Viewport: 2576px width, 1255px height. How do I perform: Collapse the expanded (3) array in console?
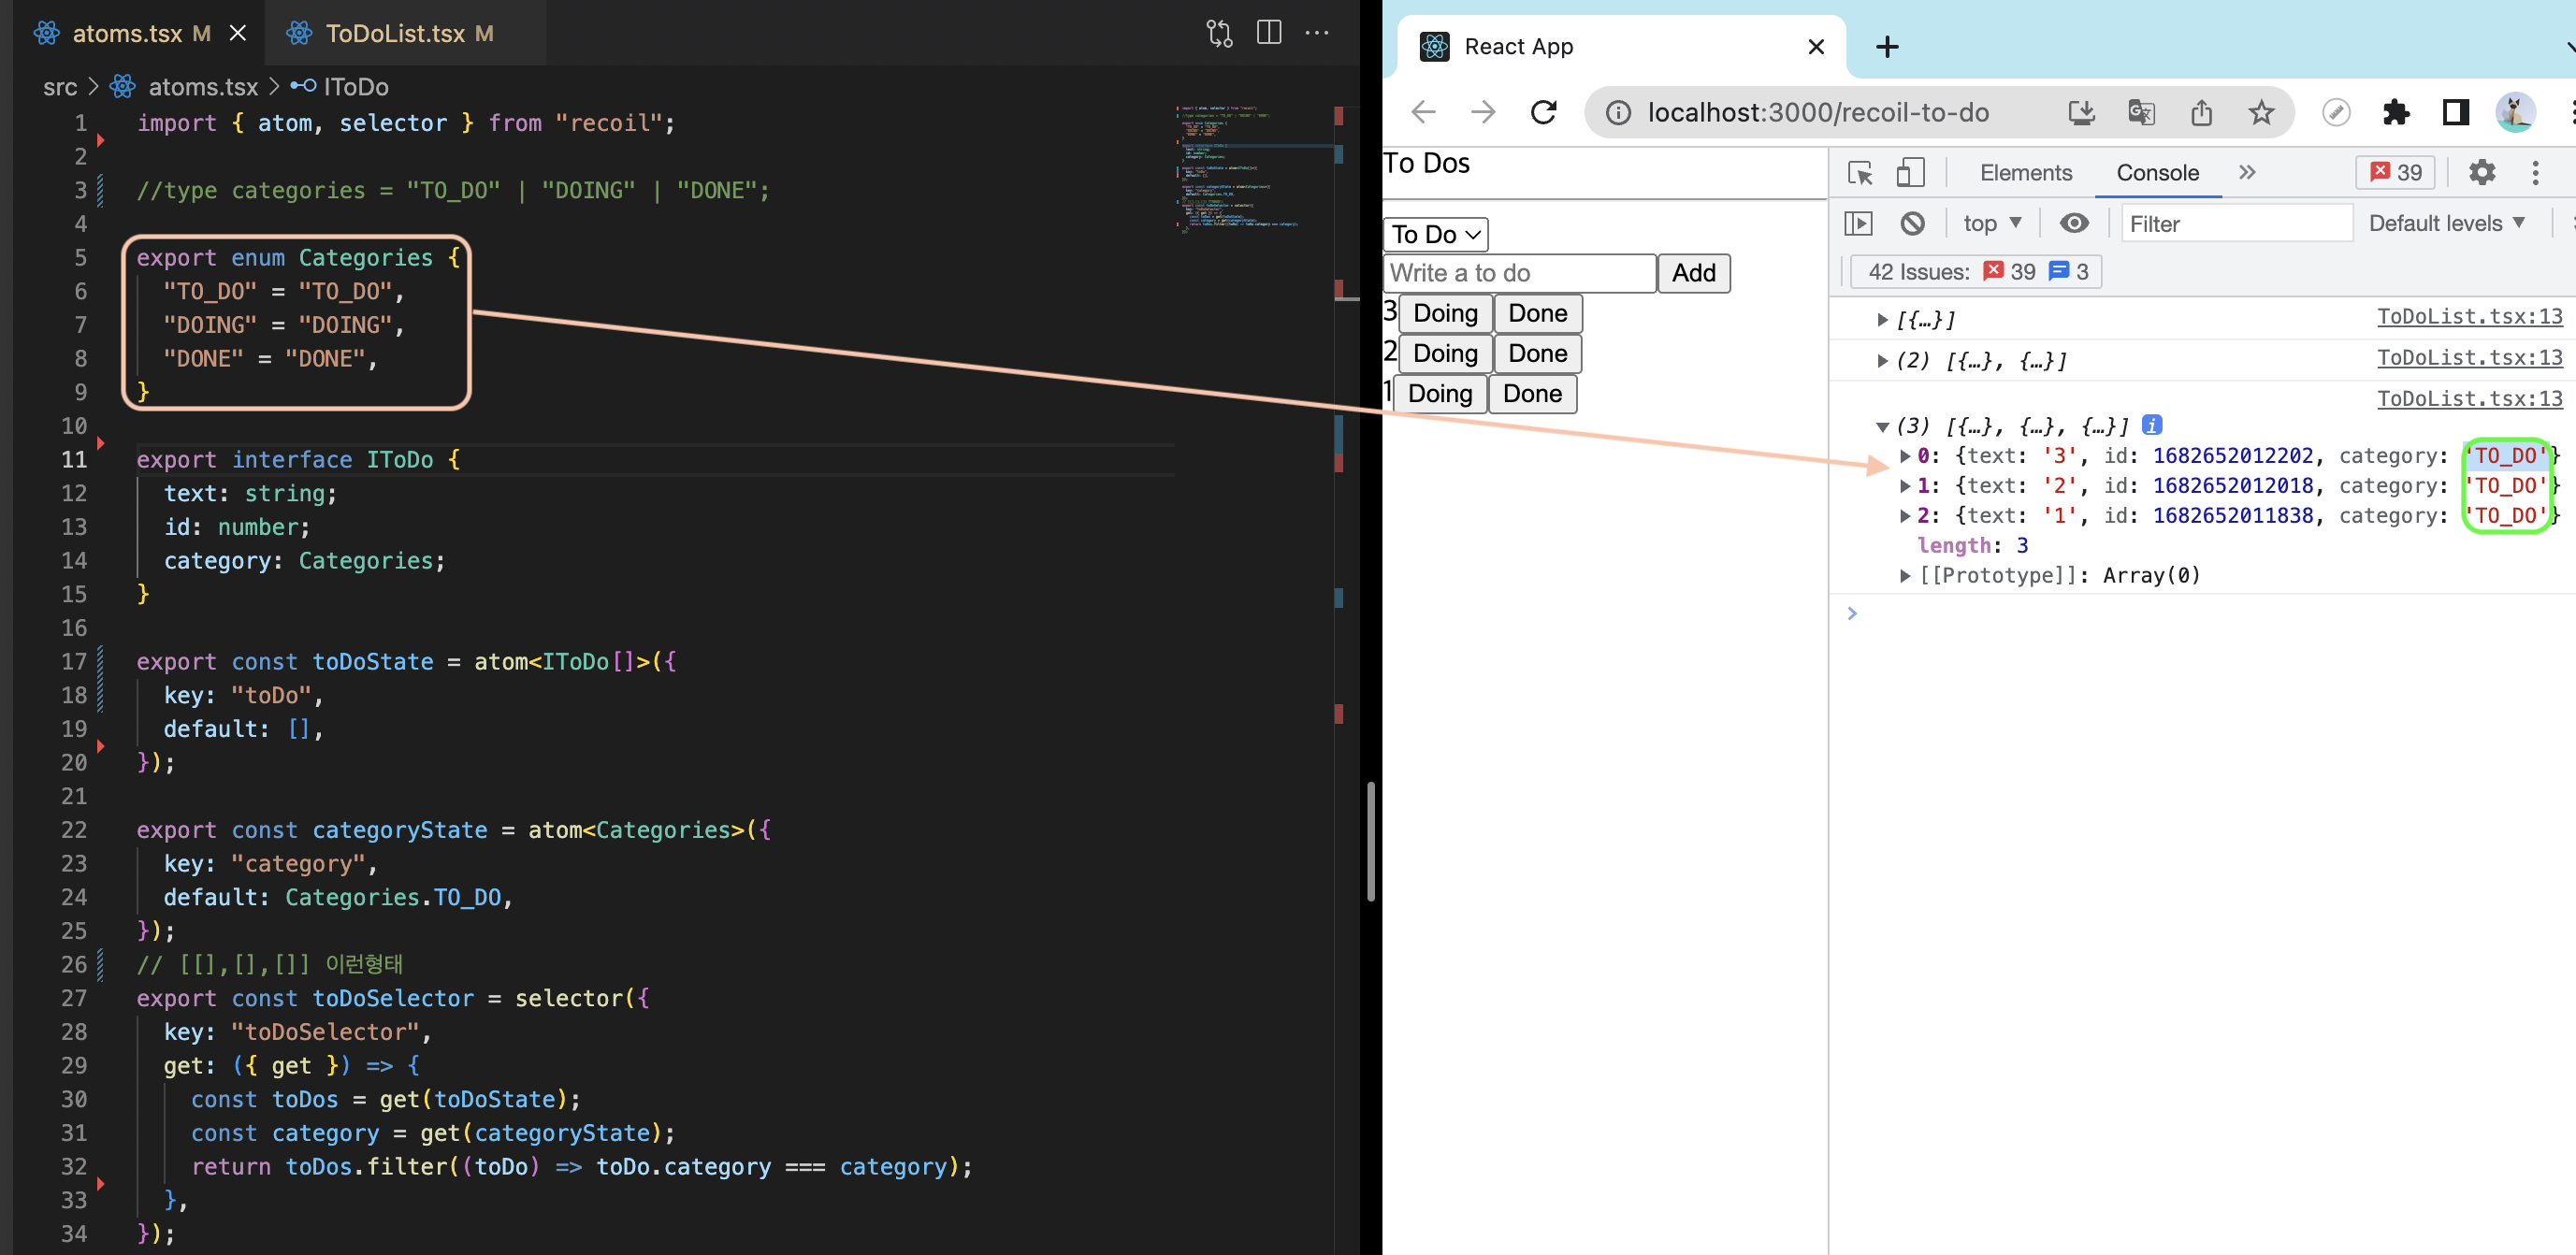click(x=1882, y=427)
